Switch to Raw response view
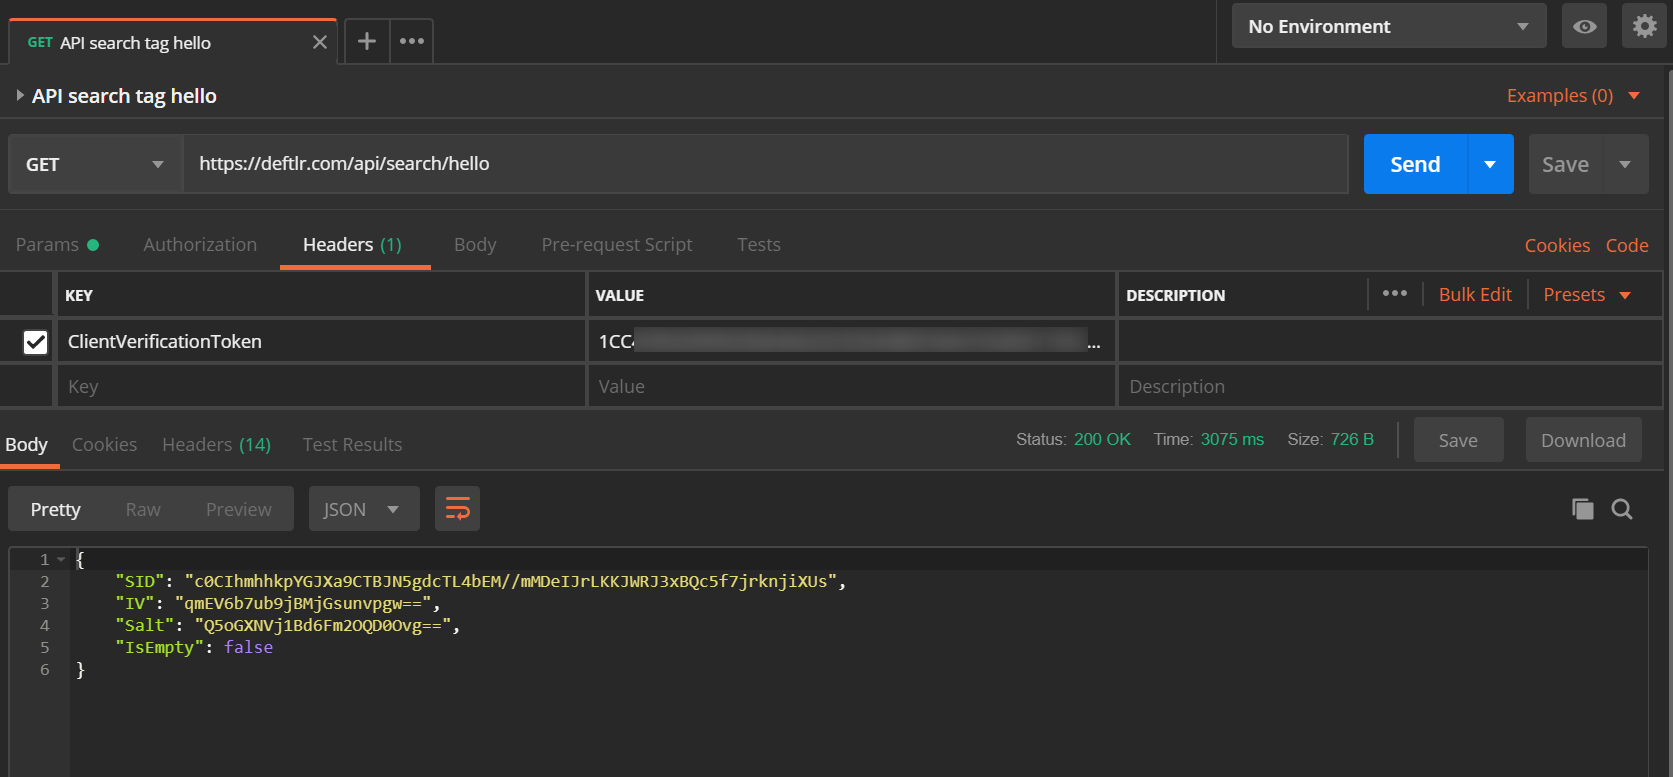The width and height of the screenshot is (1673, 777). click(143, 509)
